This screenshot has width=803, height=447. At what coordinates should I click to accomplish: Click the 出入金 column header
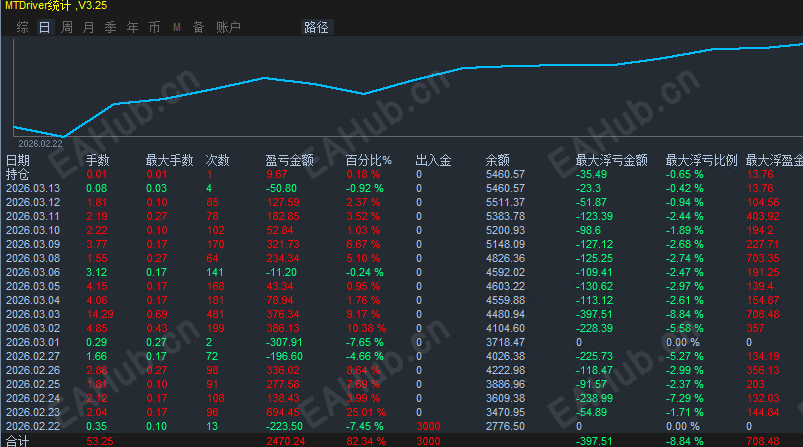coord(433,160)
